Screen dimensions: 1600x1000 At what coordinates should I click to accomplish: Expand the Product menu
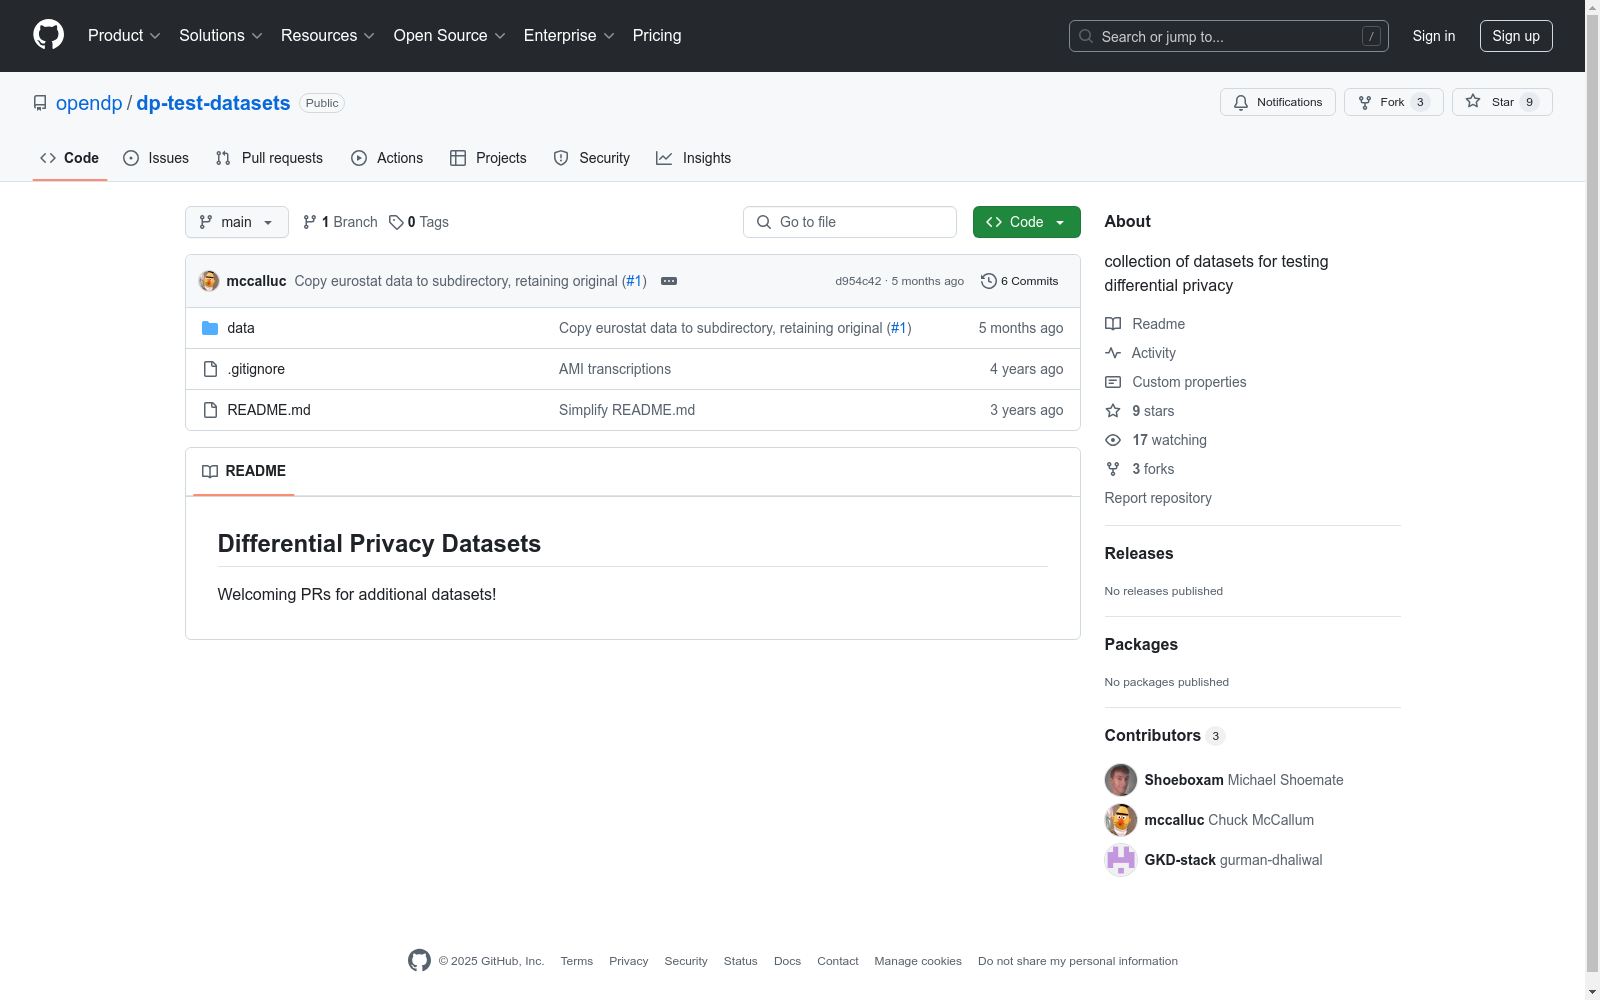(124, 36)
